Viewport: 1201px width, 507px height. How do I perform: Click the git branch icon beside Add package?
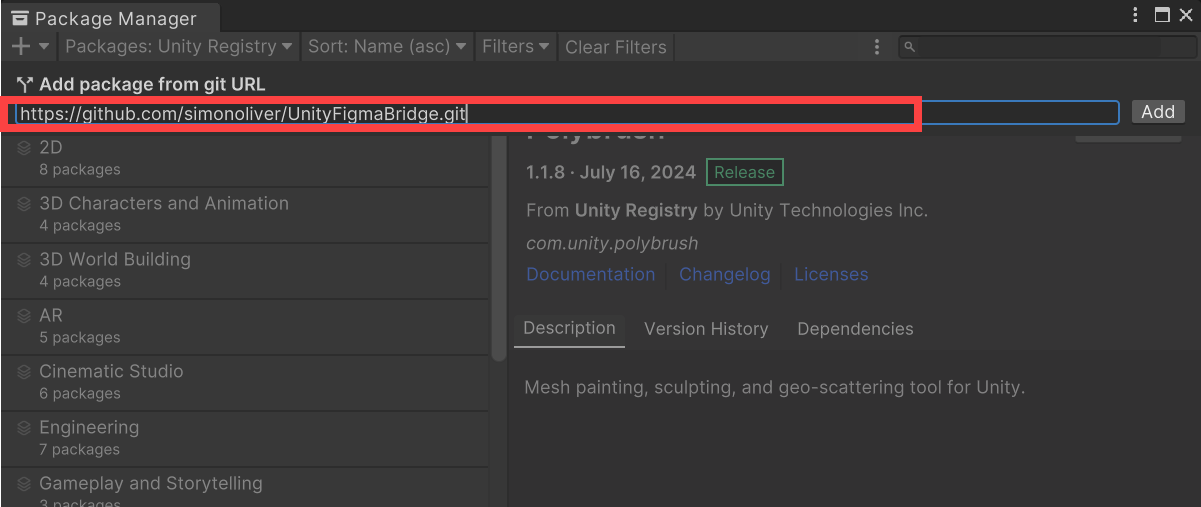(x=24, y=85)
